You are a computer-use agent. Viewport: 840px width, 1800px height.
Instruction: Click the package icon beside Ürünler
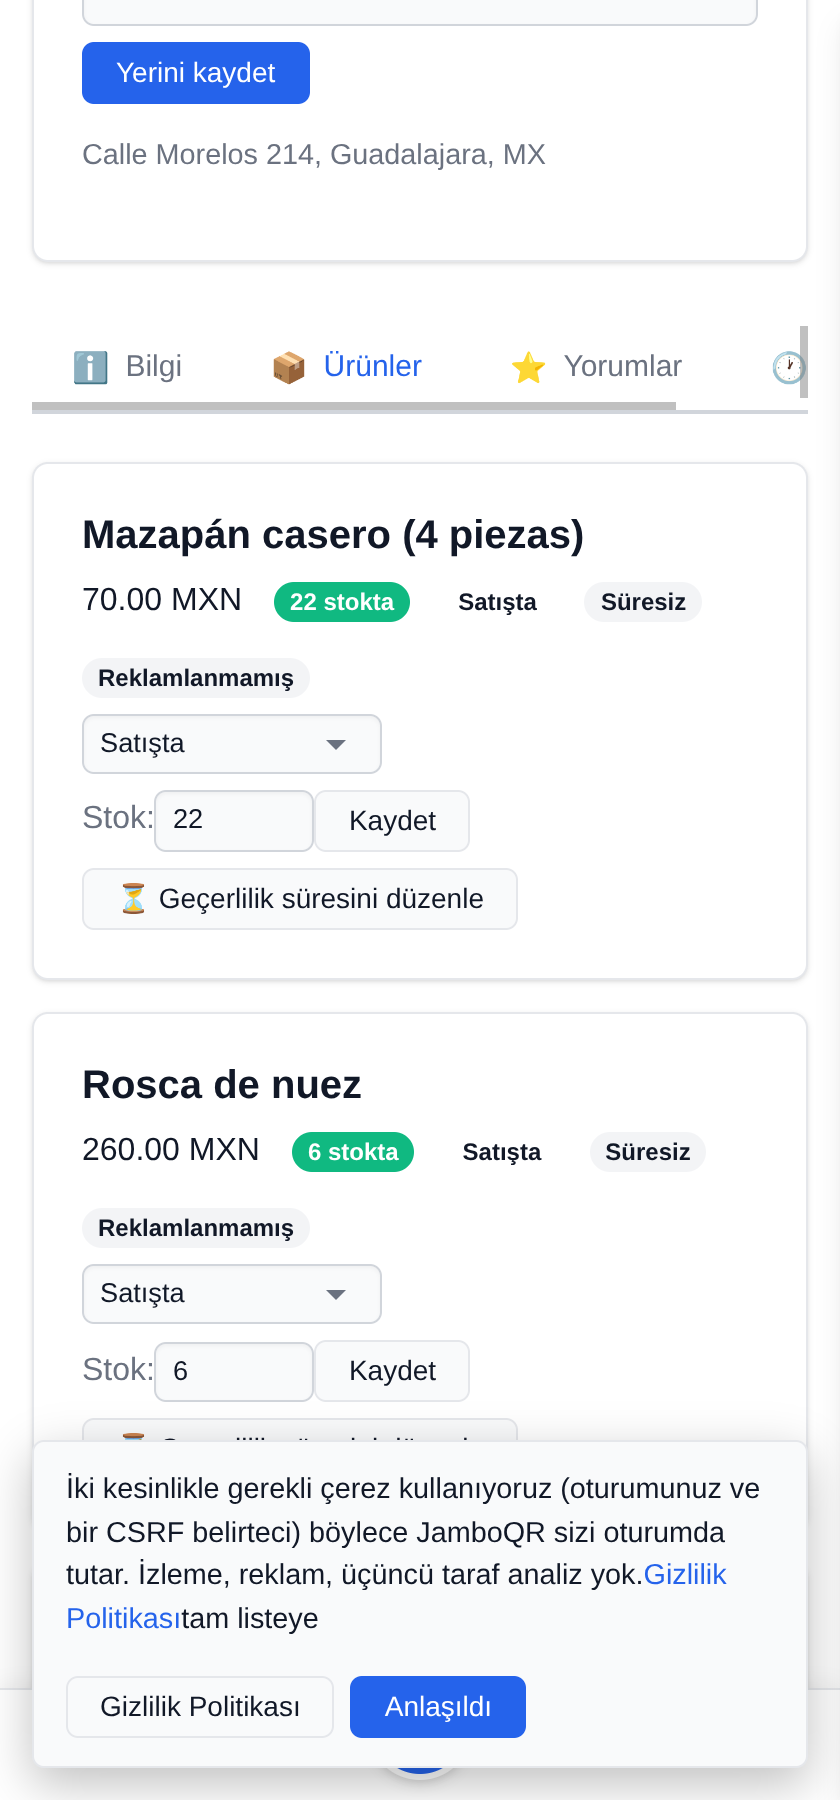(289, 367)
